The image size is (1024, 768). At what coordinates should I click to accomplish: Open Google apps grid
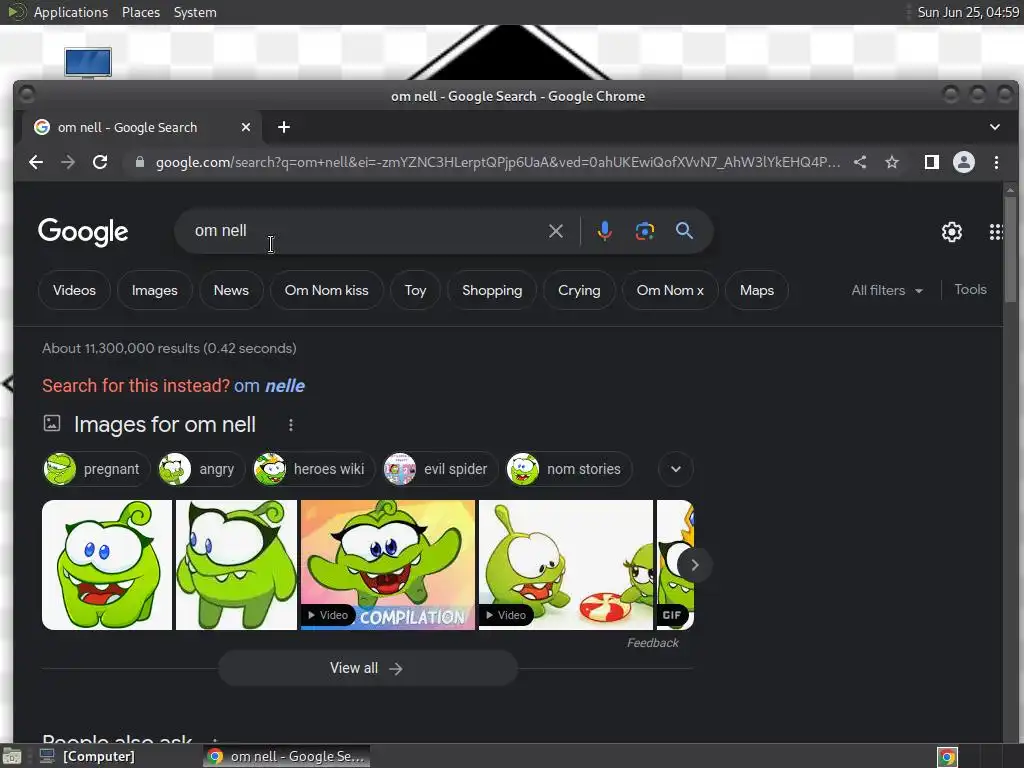(995, 232)
